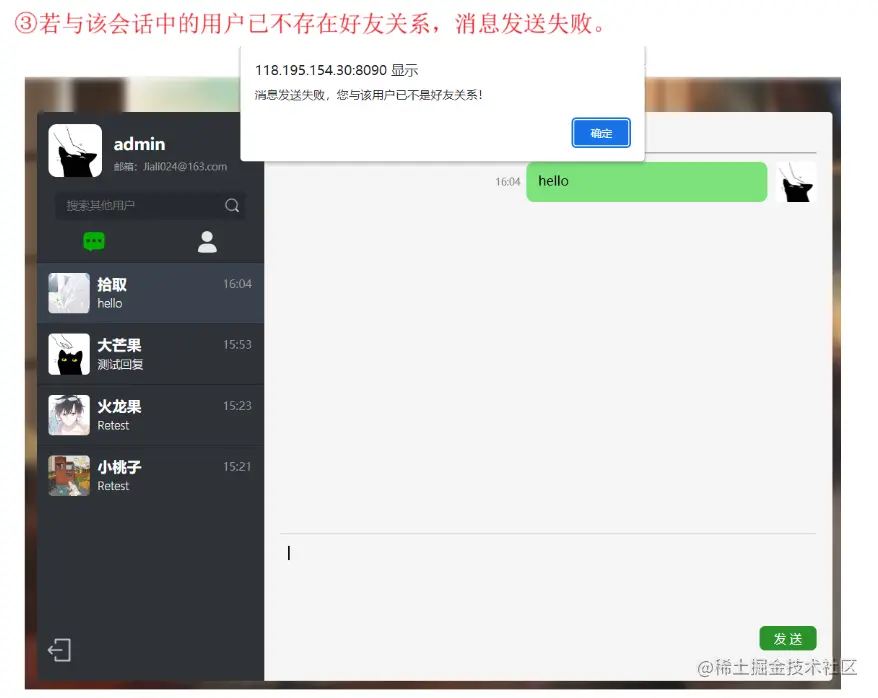Click 拾取's avatar thumbnail
The width and height of the screenshot is (878, 698).
click(69, 293)
